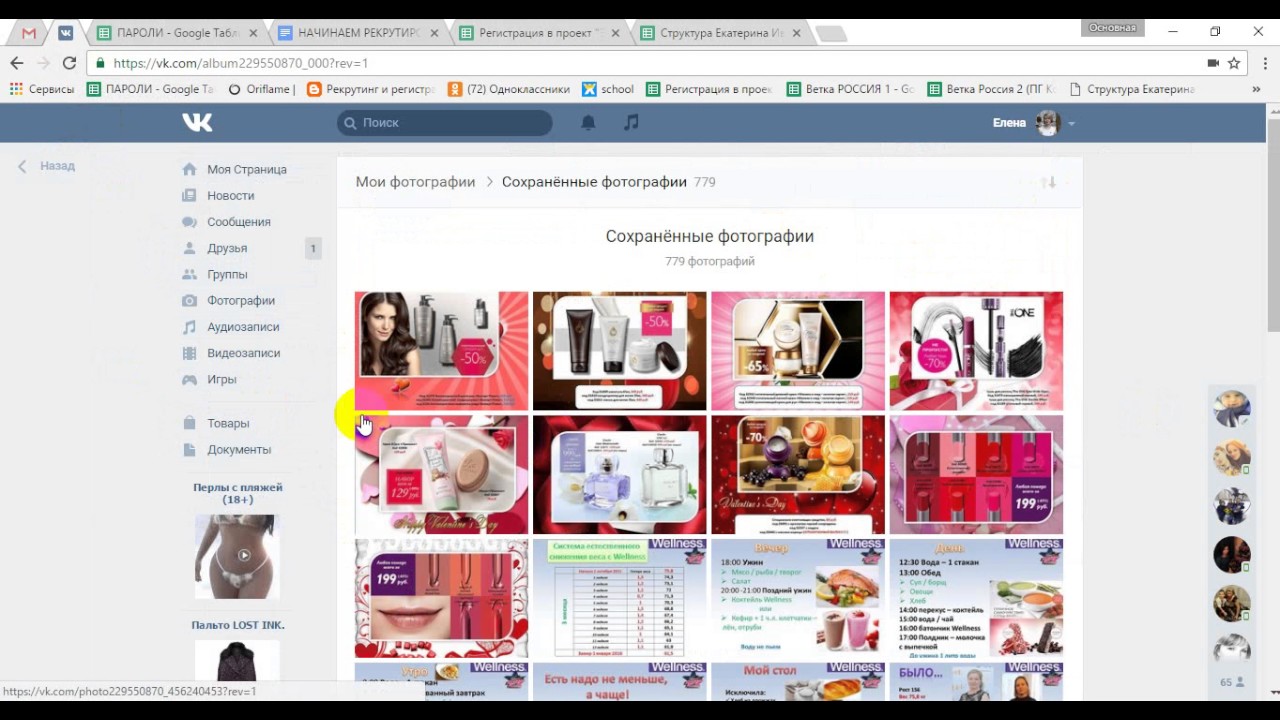Open the music note icon in the header

tap(631, 122)
